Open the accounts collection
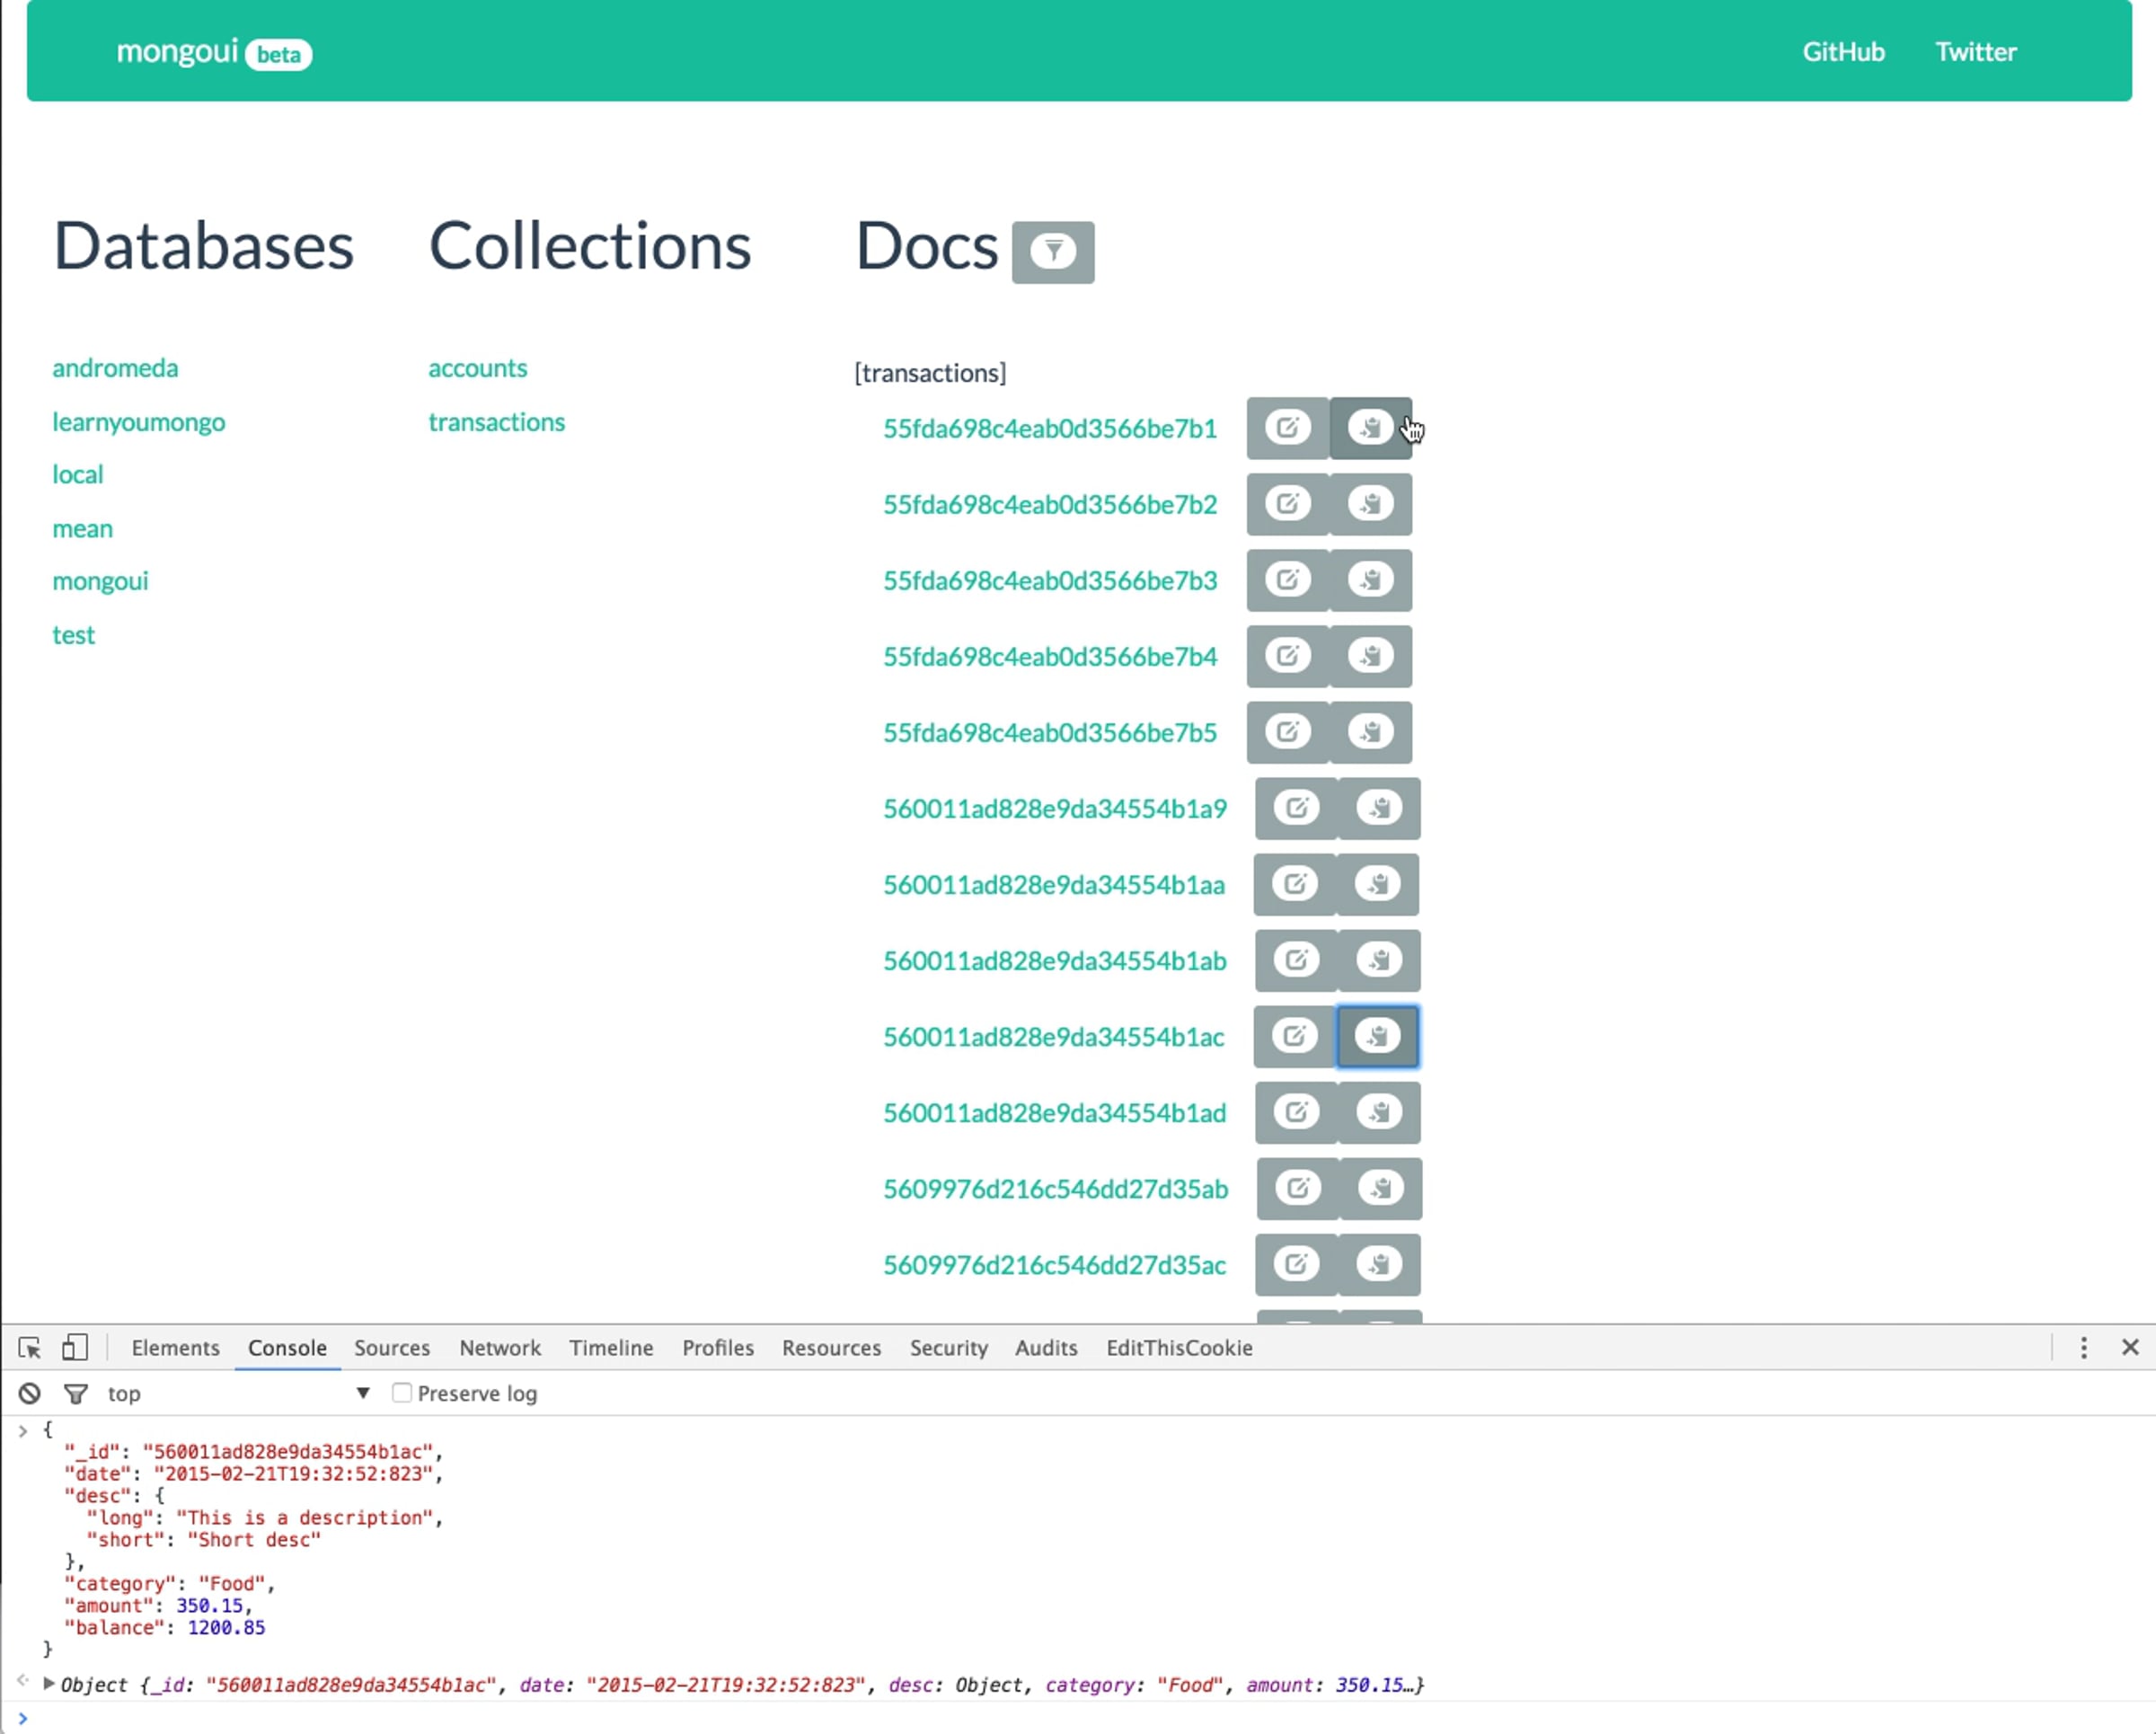 click(x=478, y=368)
